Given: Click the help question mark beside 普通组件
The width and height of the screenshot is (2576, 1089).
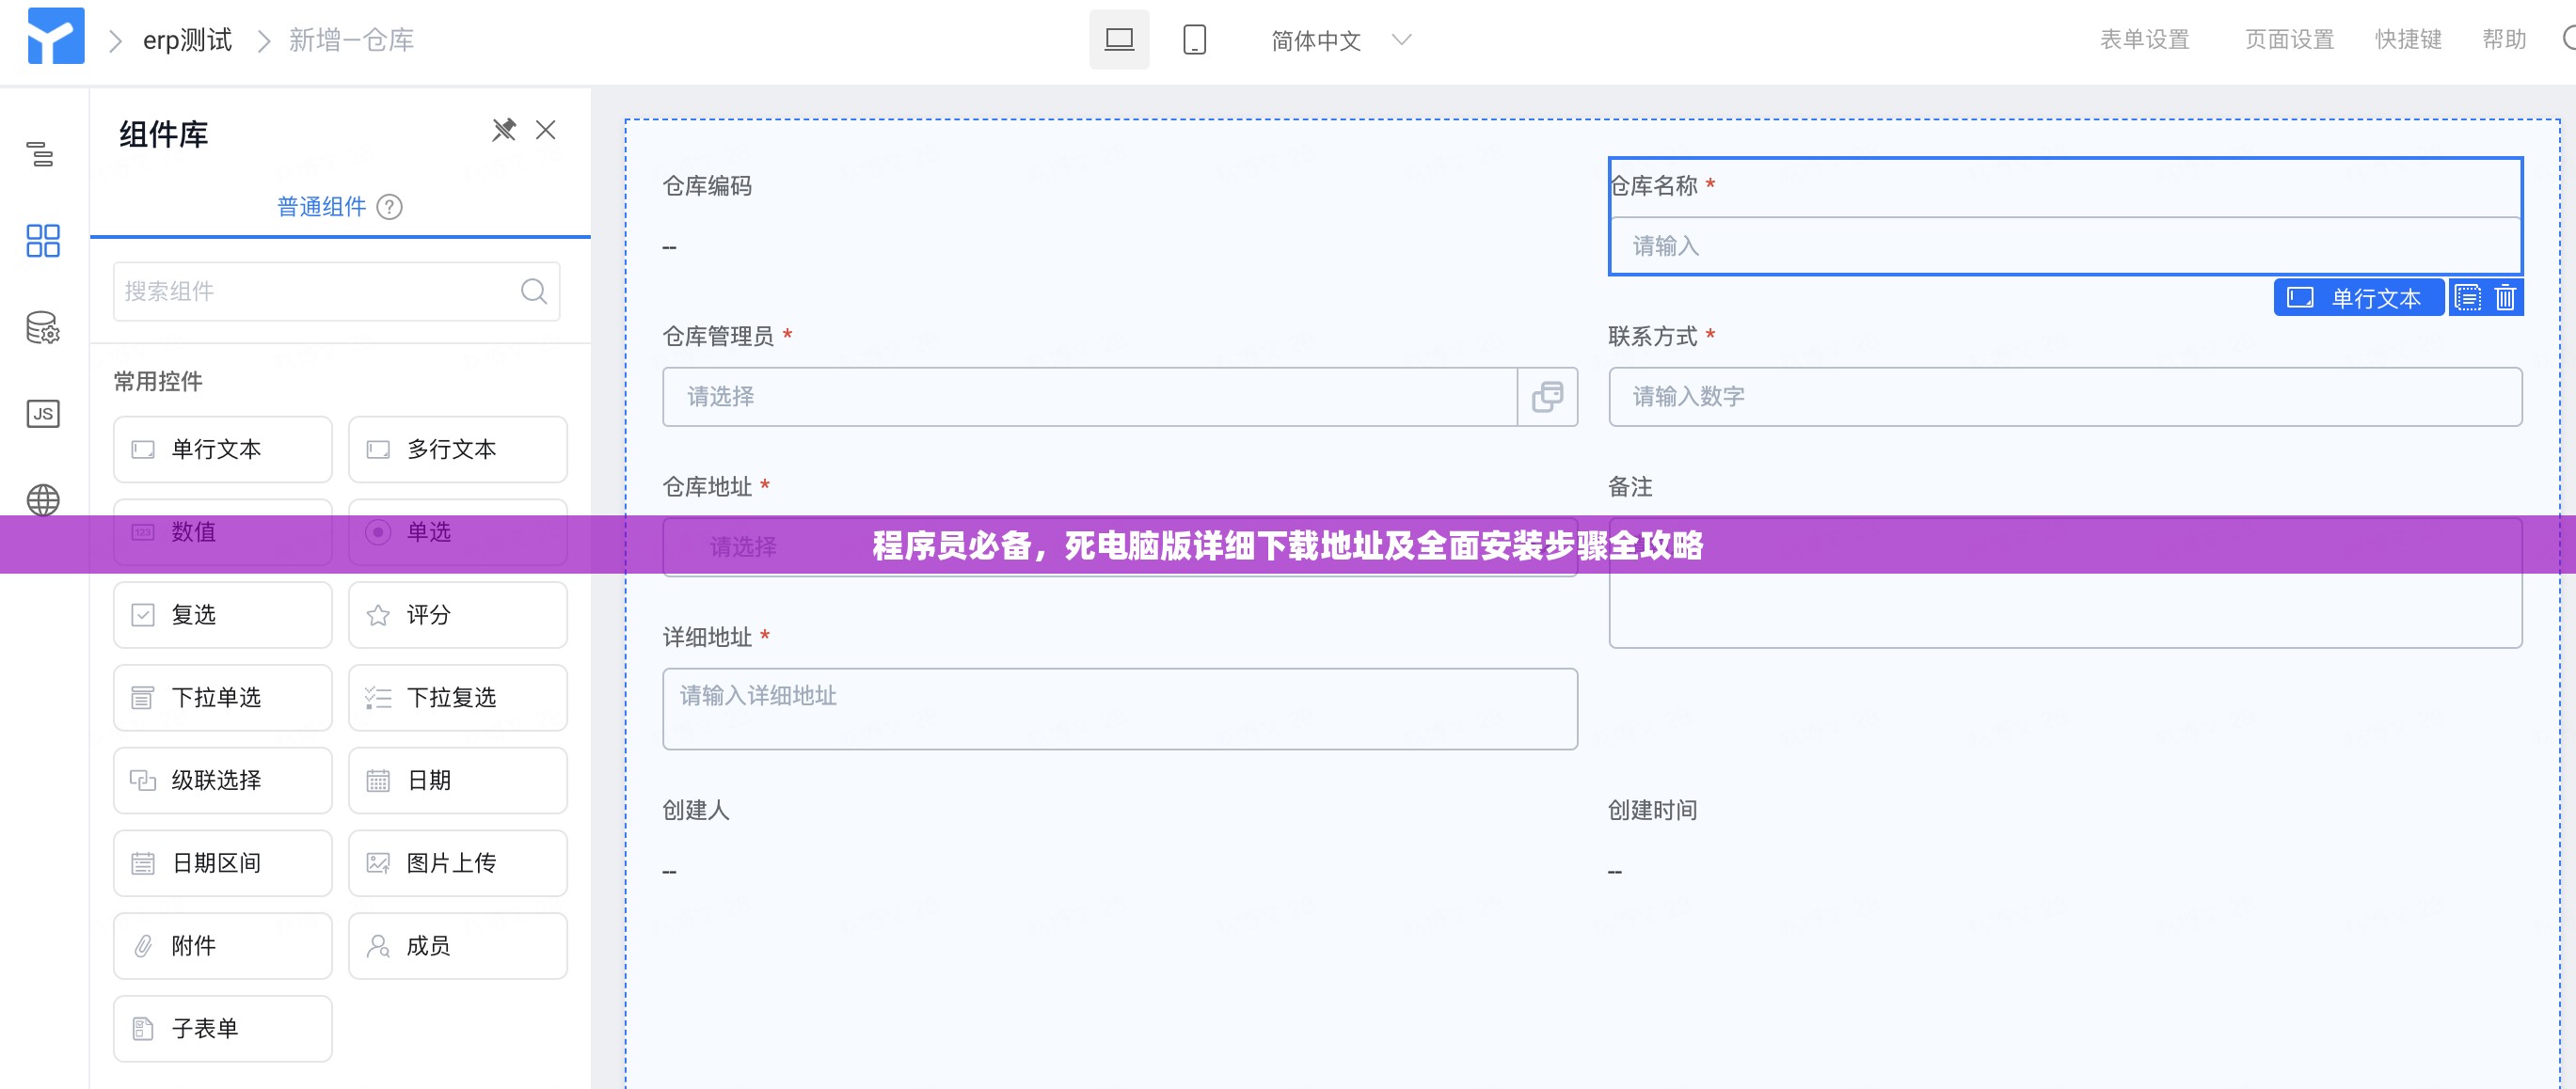Looking at the screenshot, I should tap(389, 207).
